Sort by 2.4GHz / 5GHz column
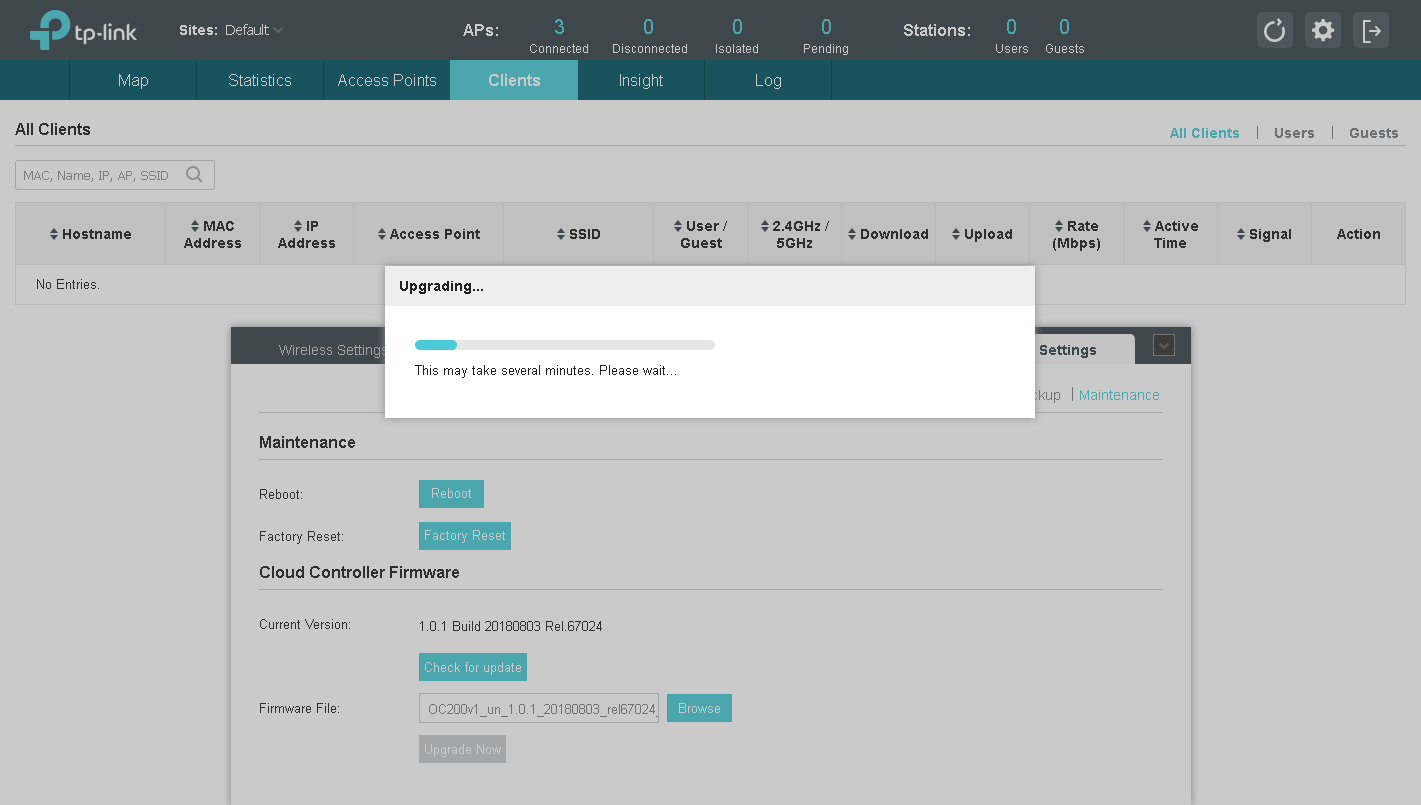The width and height of the screenshot is (1421, 805). click(795, 234)
